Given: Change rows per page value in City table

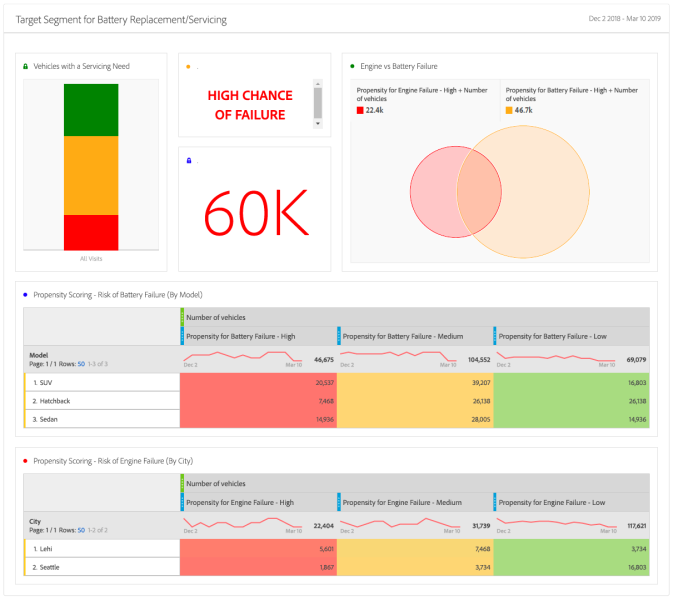Looking at the screenshot, I should [81, 530].
